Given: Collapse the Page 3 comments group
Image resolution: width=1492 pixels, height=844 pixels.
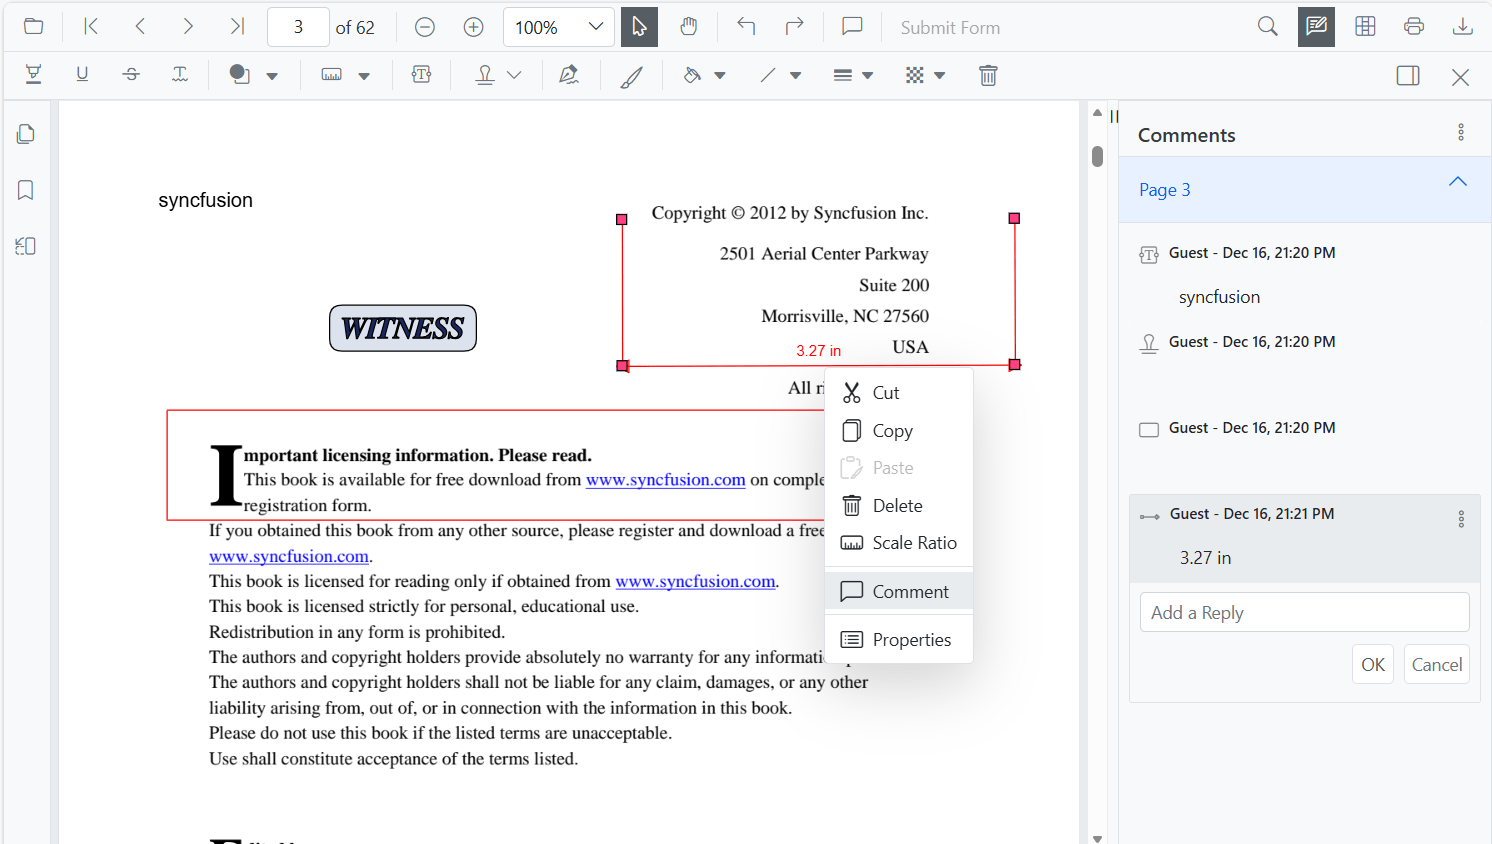Looking at the screenshot, I should click(x=1457, y=182).
